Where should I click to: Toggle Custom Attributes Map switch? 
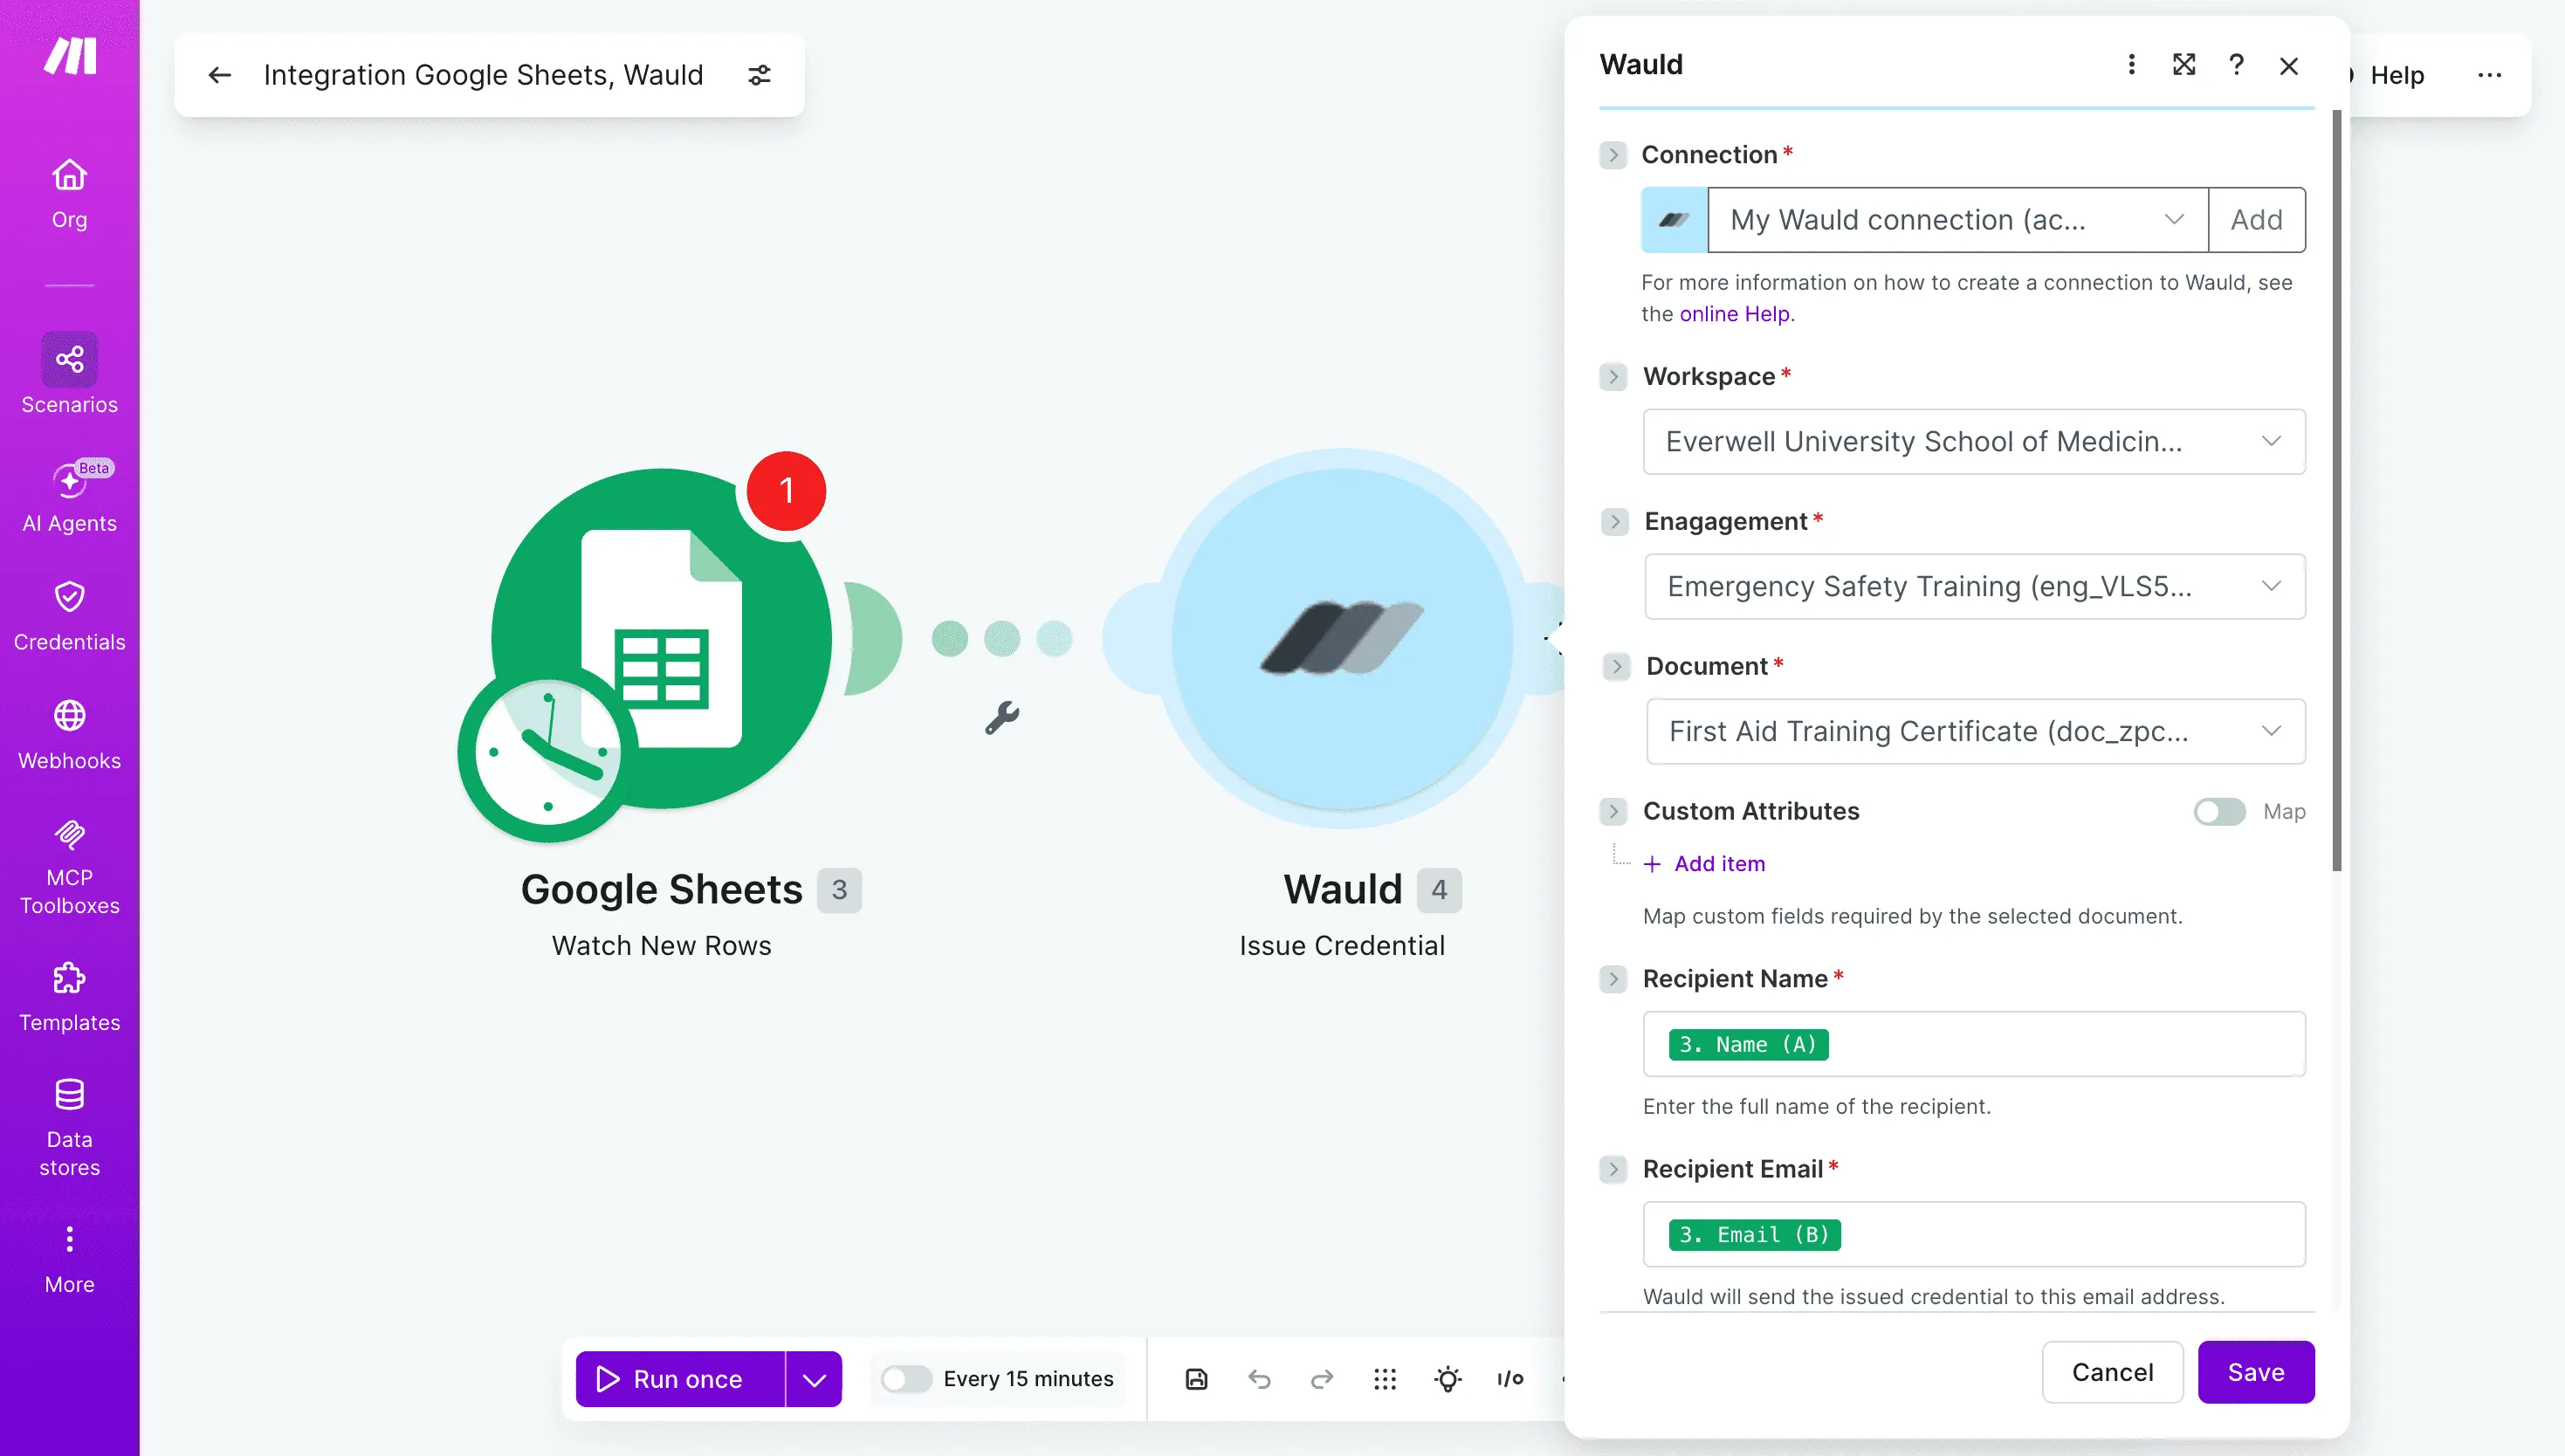2219,812
